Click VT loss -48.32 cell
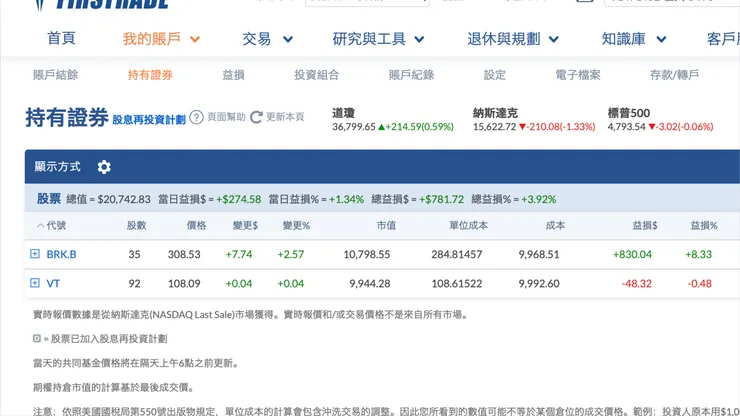The height and width of the screenshot is (416, 740). (x=636, y=283)
